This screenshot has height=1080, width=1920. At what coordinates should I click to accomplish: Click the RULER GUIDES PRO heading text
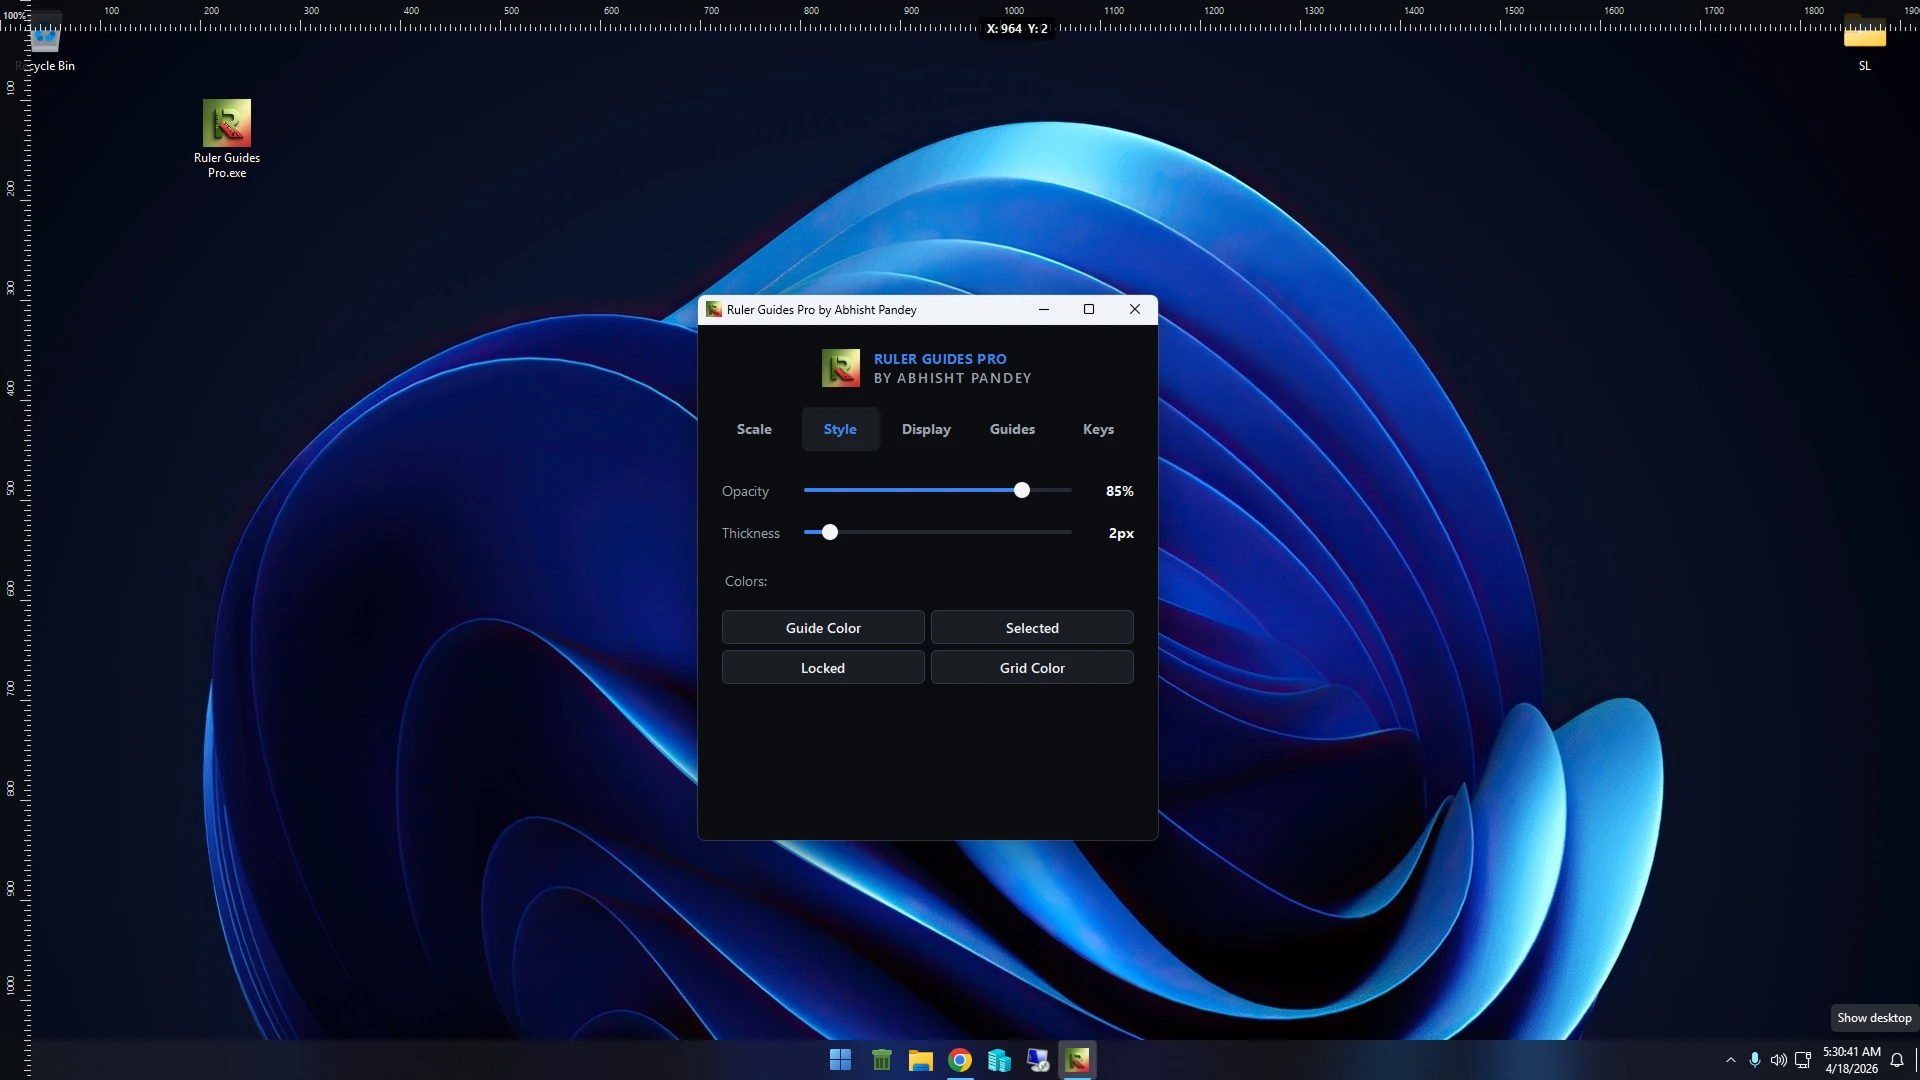pos(940,359)
